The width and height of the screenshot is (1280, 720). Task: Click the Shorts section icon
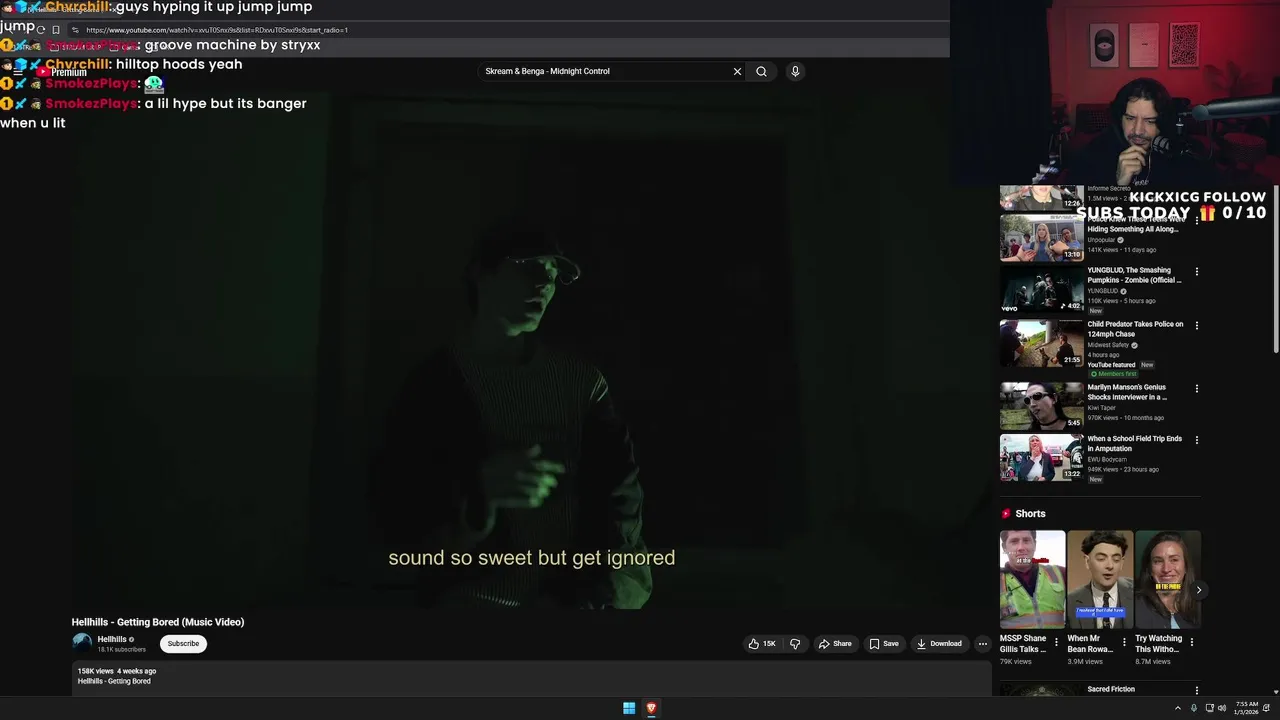[1006, 514]
